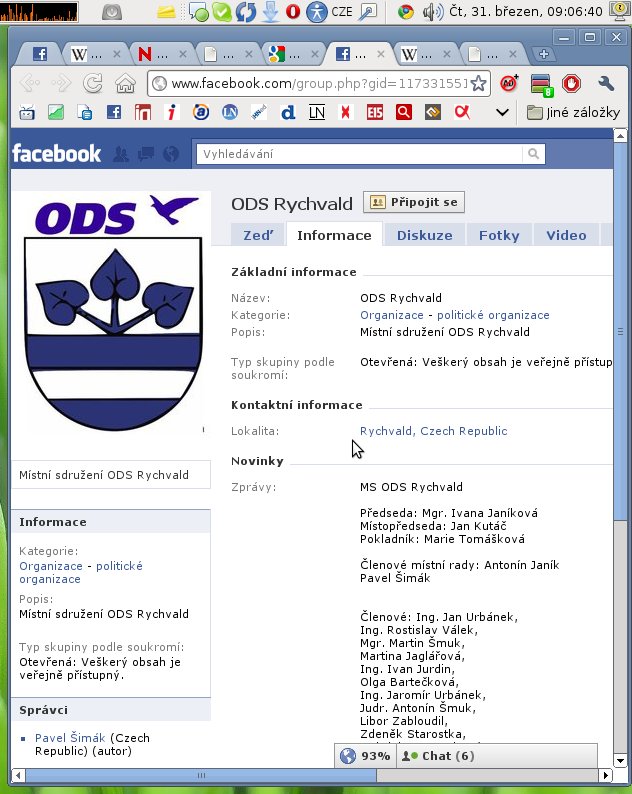Screen dimensions: 632x794
Task: Open the wrench settings menu in Chrome
Action: coord(605,84)
